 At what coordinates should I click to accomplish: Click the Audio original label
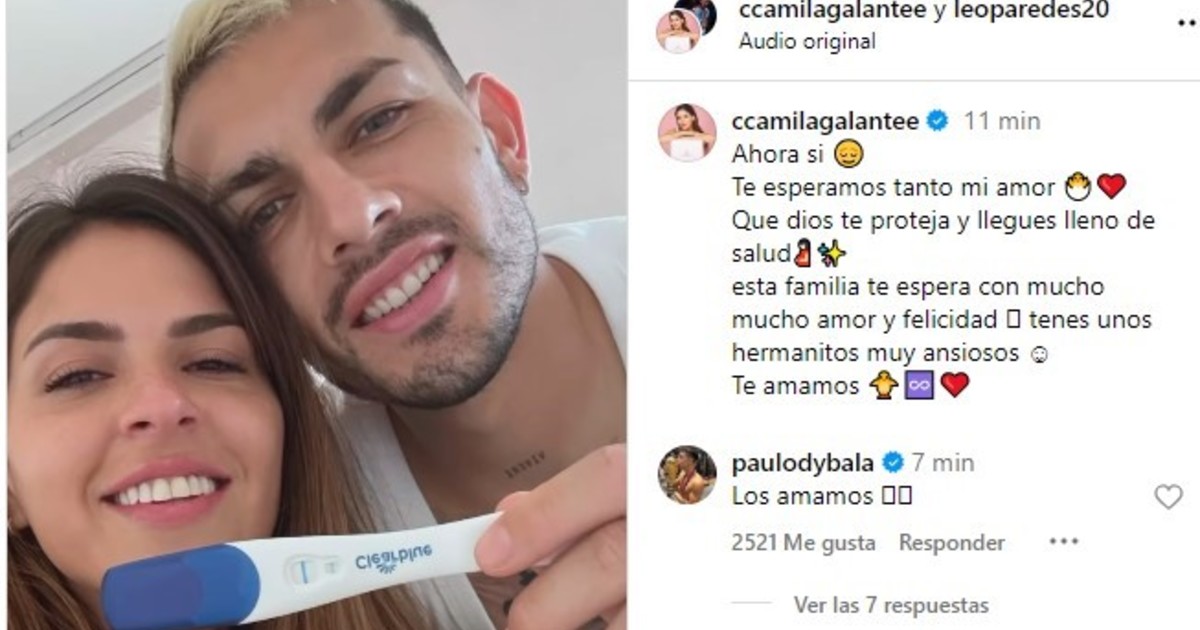point(806,41)
